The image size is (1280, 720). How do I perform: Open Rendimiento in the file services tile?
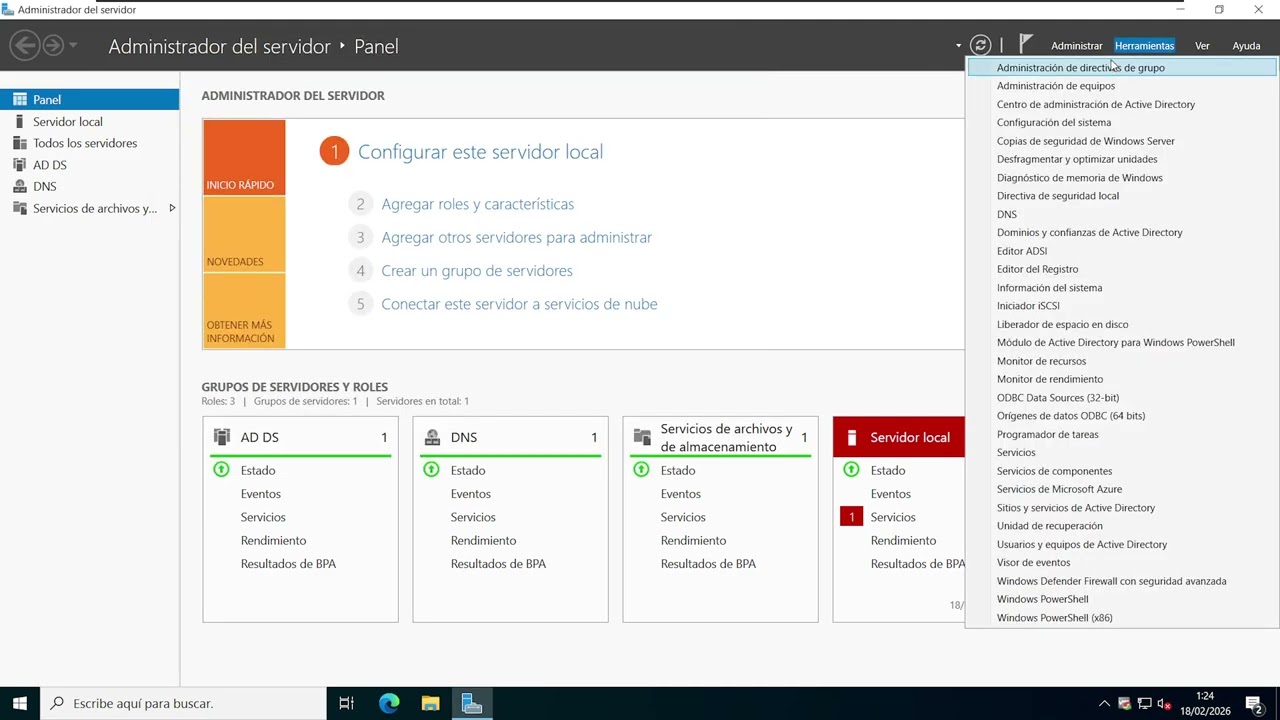tap(693, 540)
